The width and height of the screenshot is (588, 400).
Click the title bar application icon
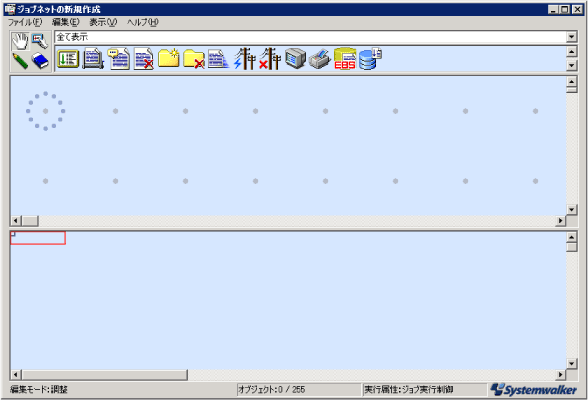click(9, 9)
